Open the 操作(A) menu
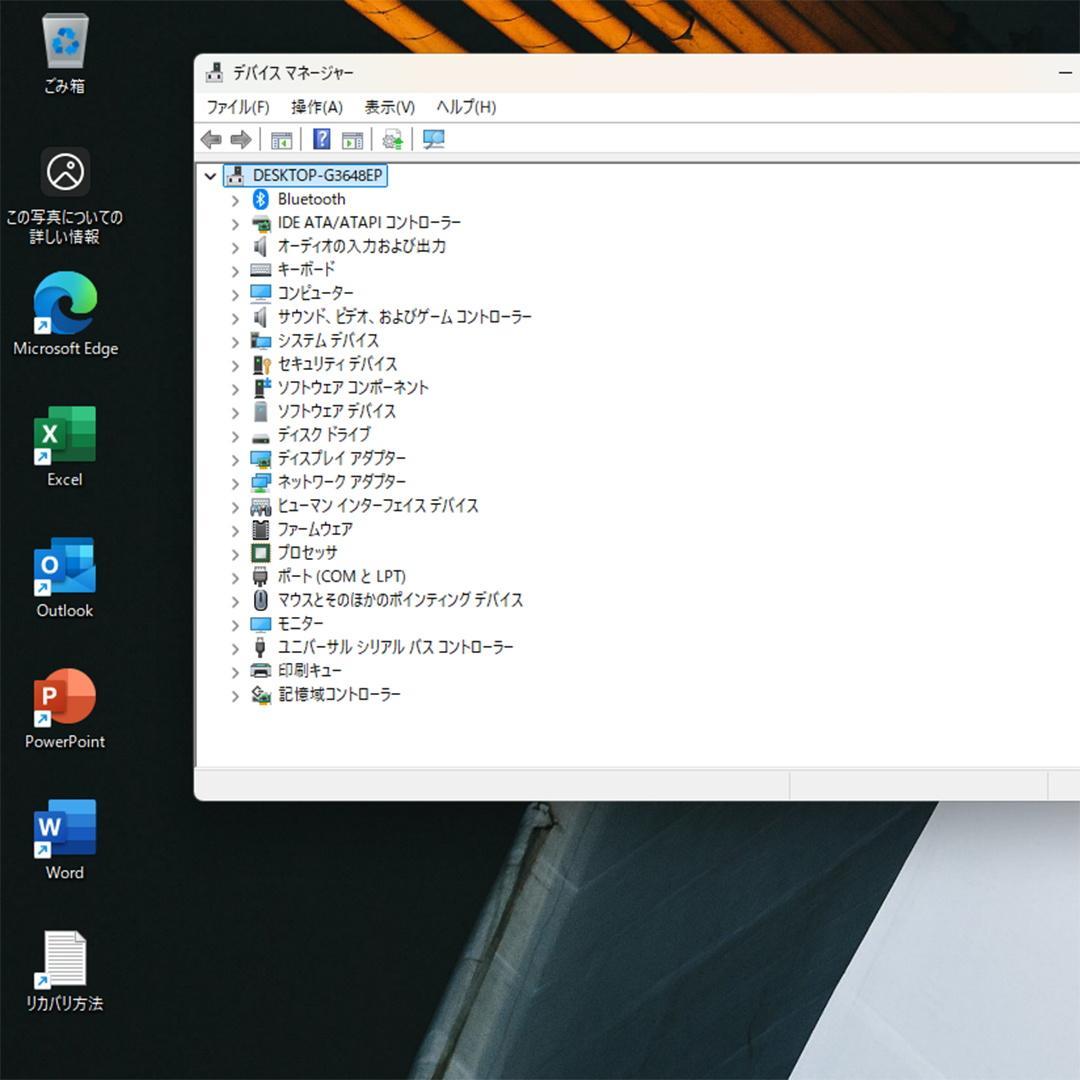 click(x=316, y=107)
